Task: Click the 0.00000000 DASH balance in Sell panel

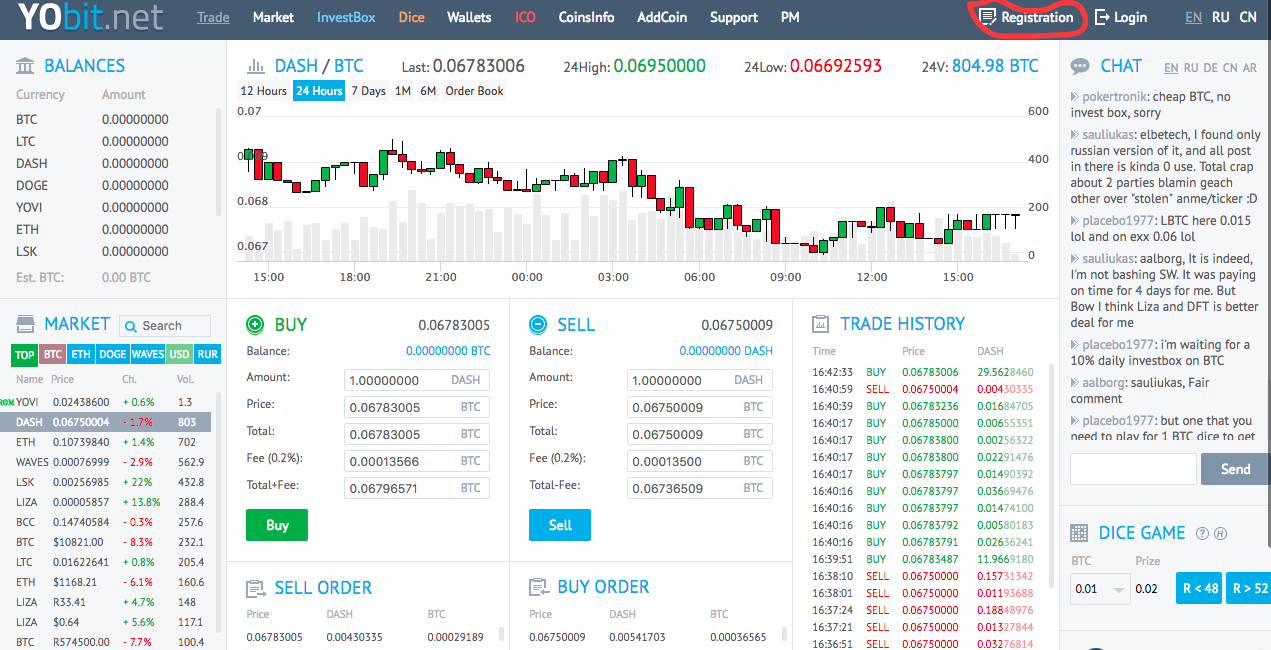Action: point(726,351)
